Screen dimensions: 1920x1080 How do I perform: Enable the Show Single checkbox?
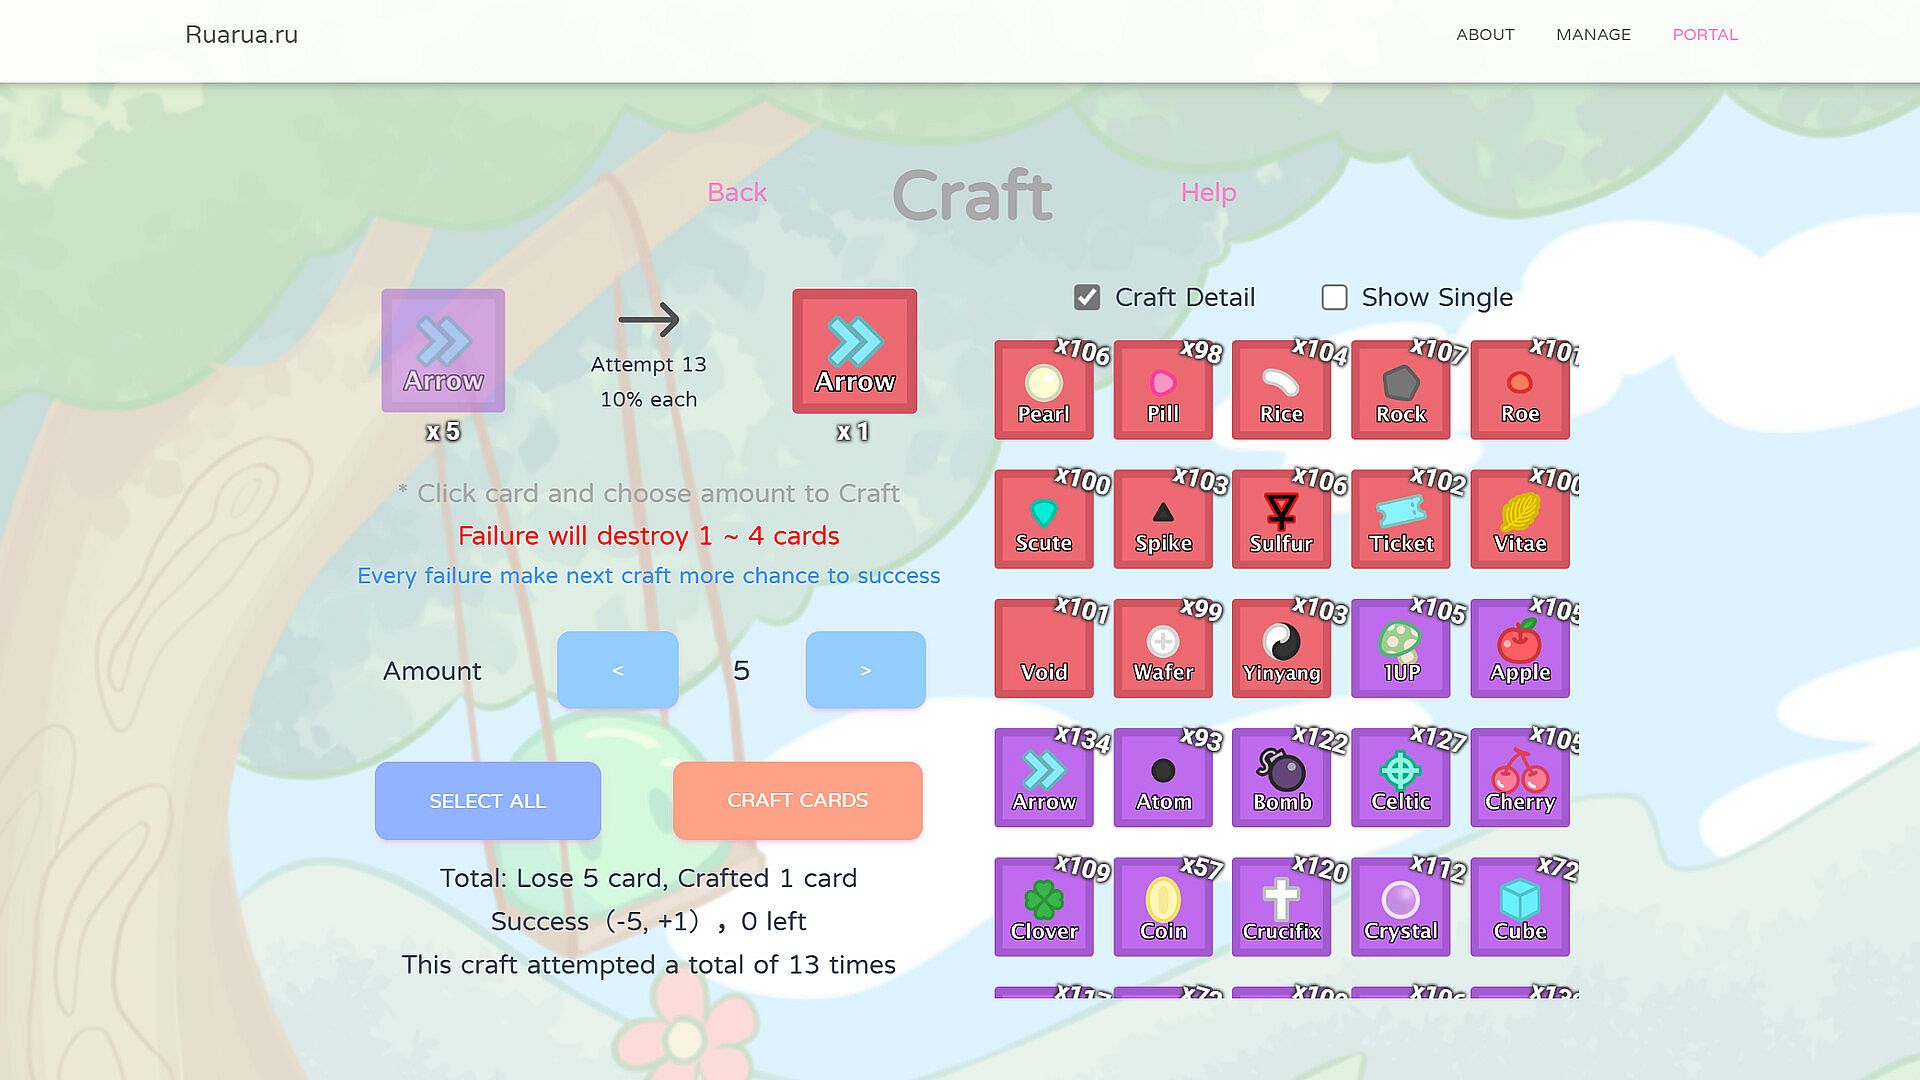point(1334,297)
